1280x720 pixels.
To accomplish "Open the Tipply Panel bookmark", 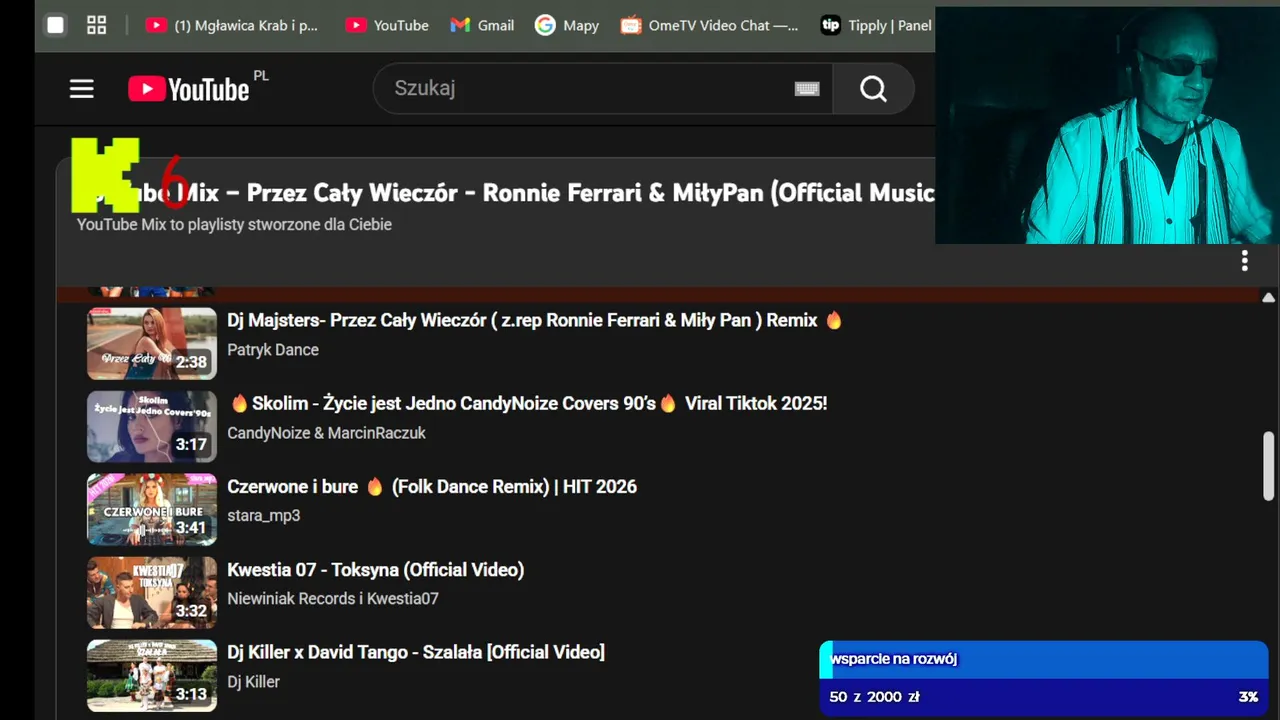I will pos(876,26).
